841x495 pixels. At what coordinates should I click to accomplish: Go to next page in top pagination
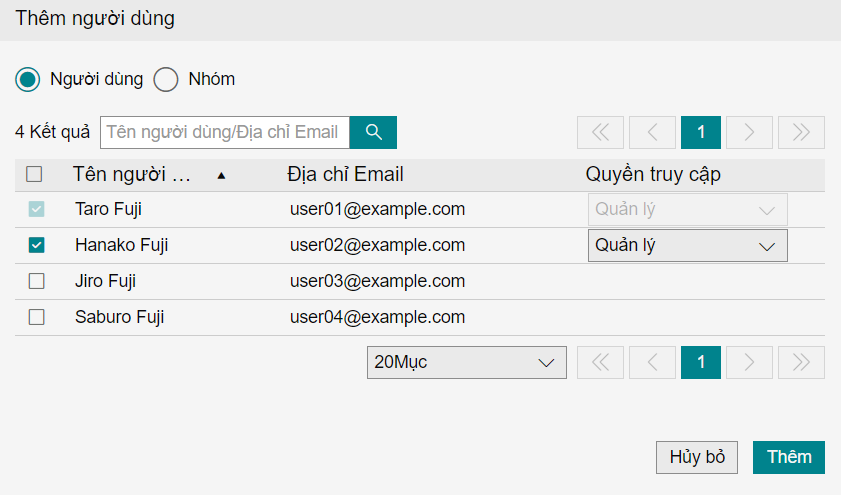pos(749,132)
